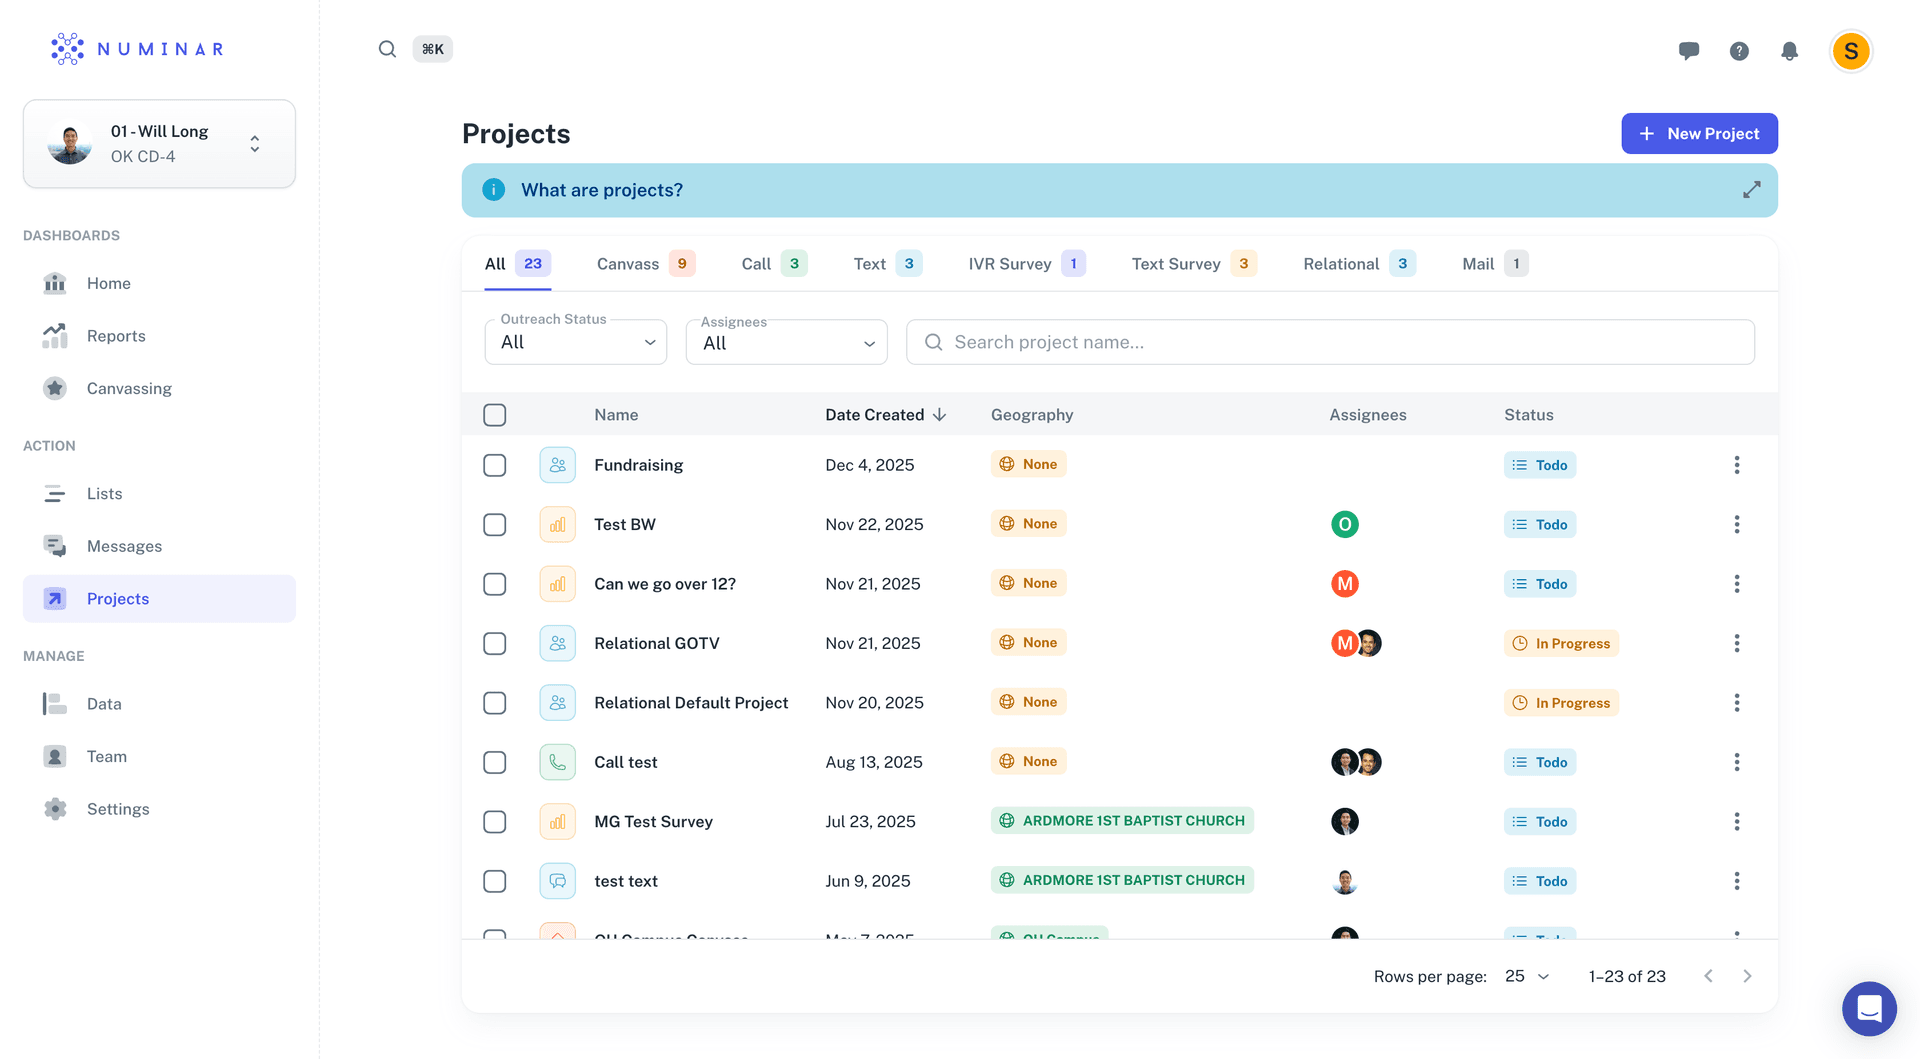The height and width of the screenshot is (1059, 1920).
Task: Switch to the Canvass tab
Action: click(x=645, y=264)
